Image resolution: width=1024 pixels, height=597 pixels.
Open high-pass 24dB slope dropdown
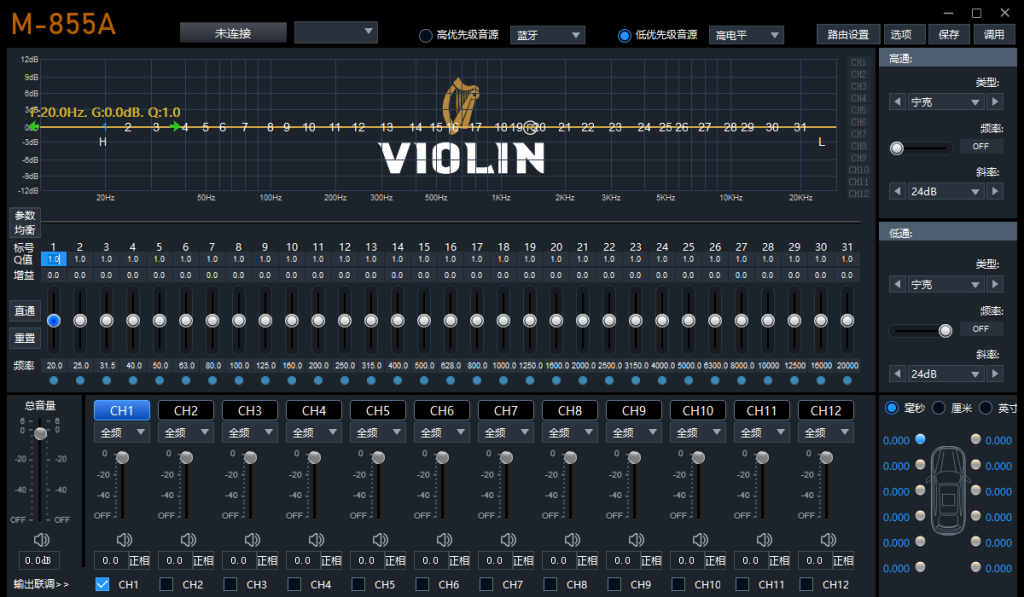click(x=946, y=191)
